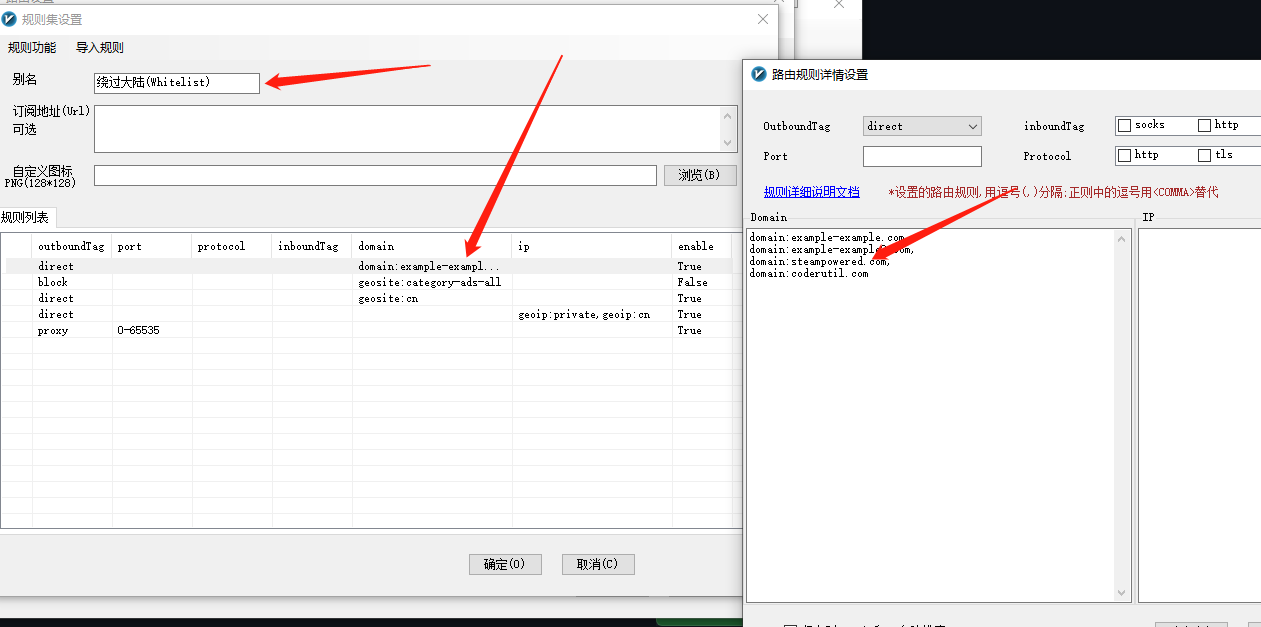Open the 规则详细说明文档 documentation link
Image resolution: width=1261 pixels, height=627 pixels.
(x=811, y=192)
